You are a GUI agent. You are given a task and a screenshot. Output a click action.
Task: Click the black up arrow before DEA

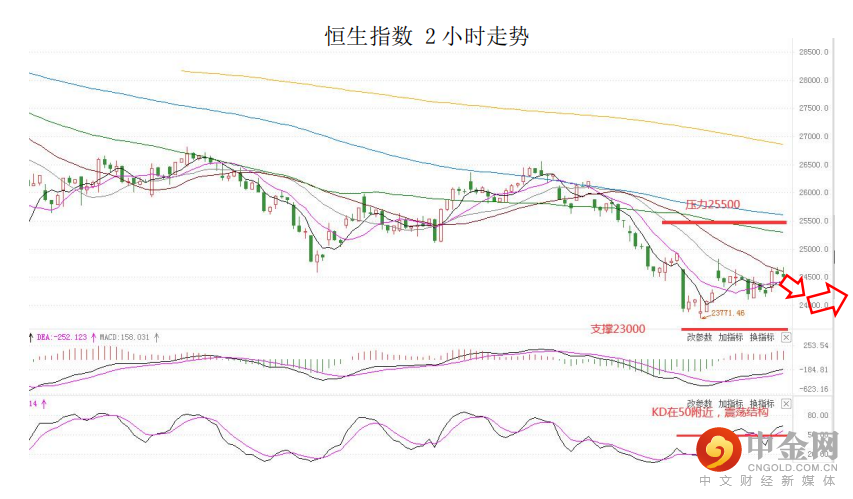click(30, 338)
